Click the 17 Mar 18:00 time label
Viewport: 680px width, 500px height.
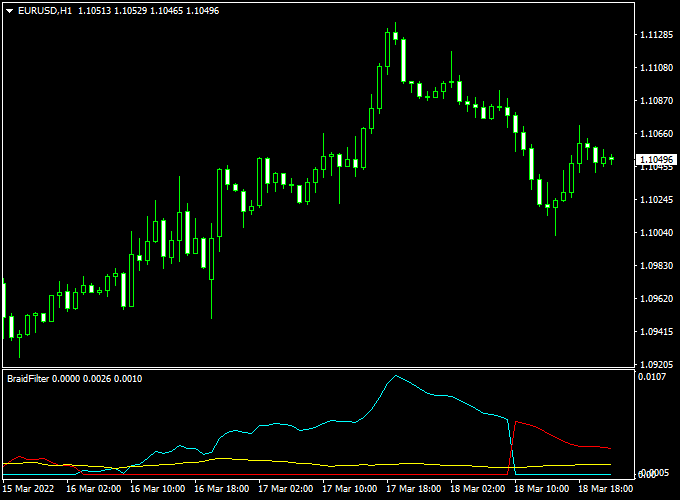(413, 489)
